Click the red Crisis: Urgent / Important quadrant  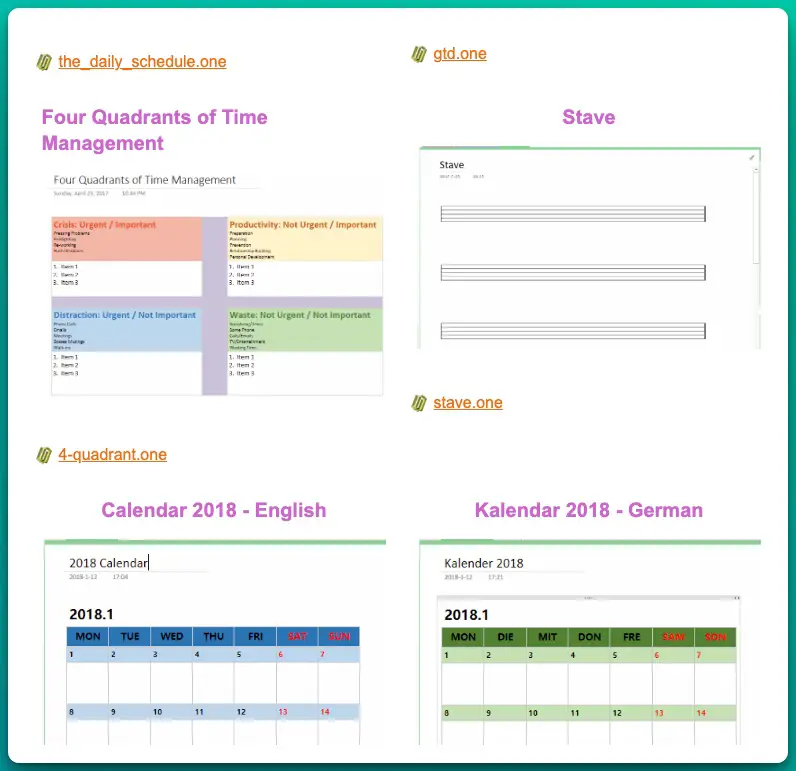tap(125, 238)
